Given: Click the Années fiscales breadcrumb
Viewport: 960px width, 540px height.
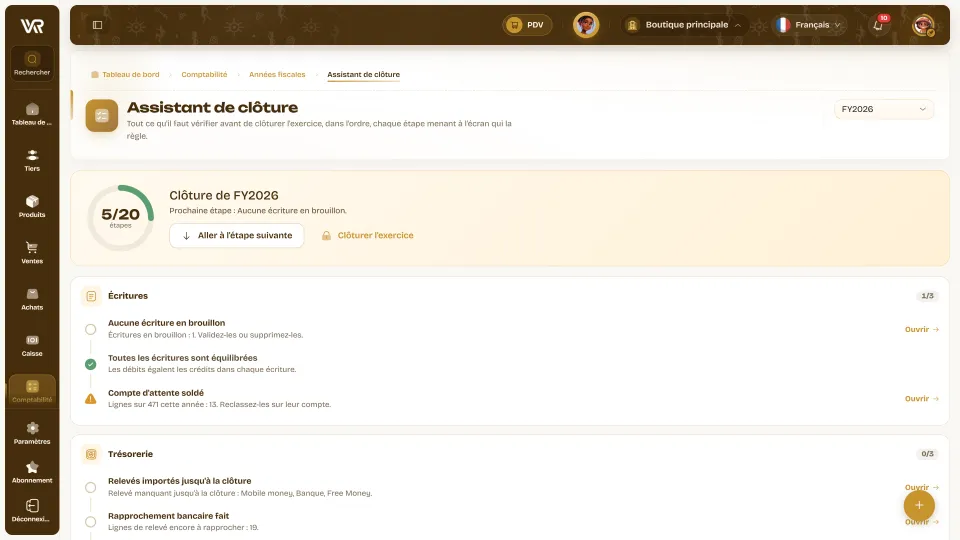Looking at the screenshot, I should (277, 75).
